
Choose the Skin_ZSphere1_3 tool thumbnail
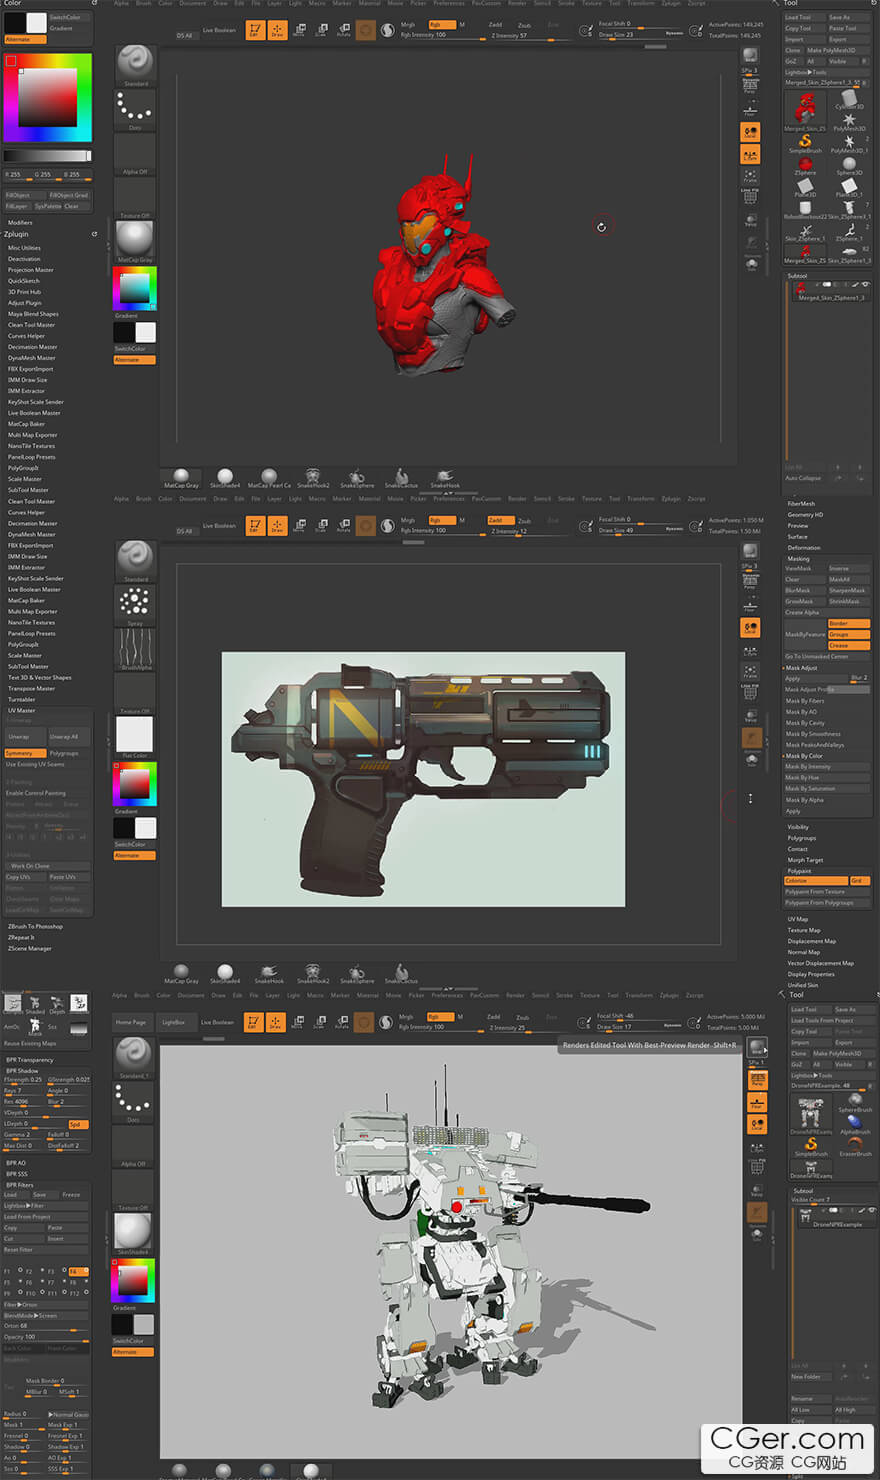click(x=849, y=253)
